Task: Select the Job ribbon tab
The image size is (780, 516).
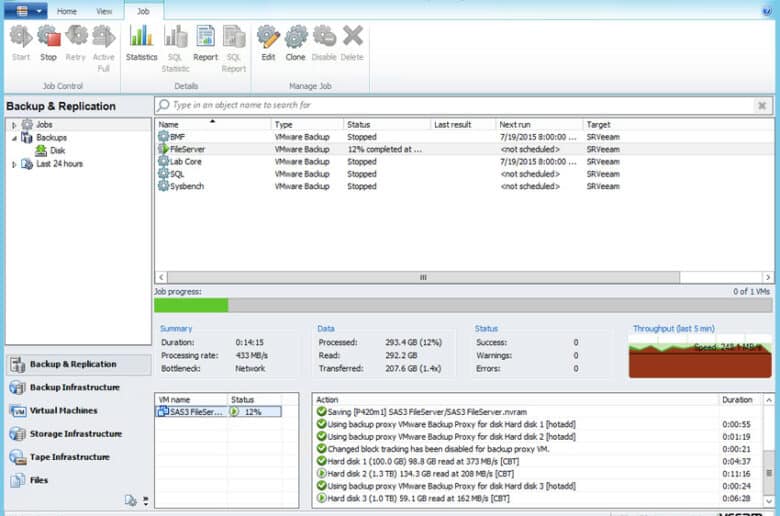Action: point(143,11)
